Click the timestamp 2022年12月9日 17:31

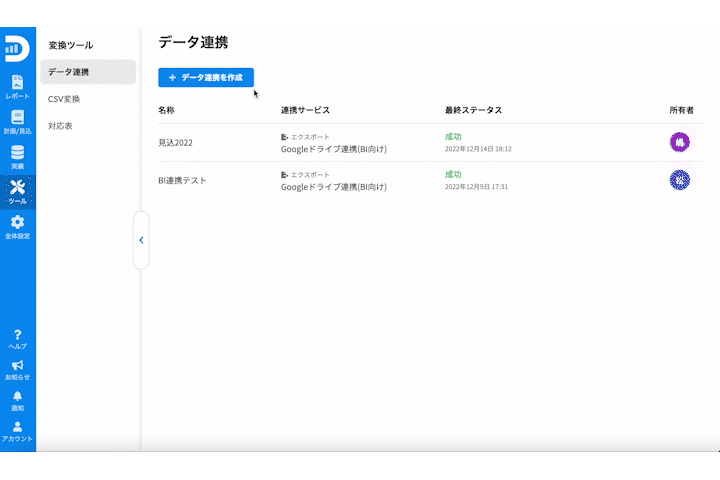(x=476, y=186)
